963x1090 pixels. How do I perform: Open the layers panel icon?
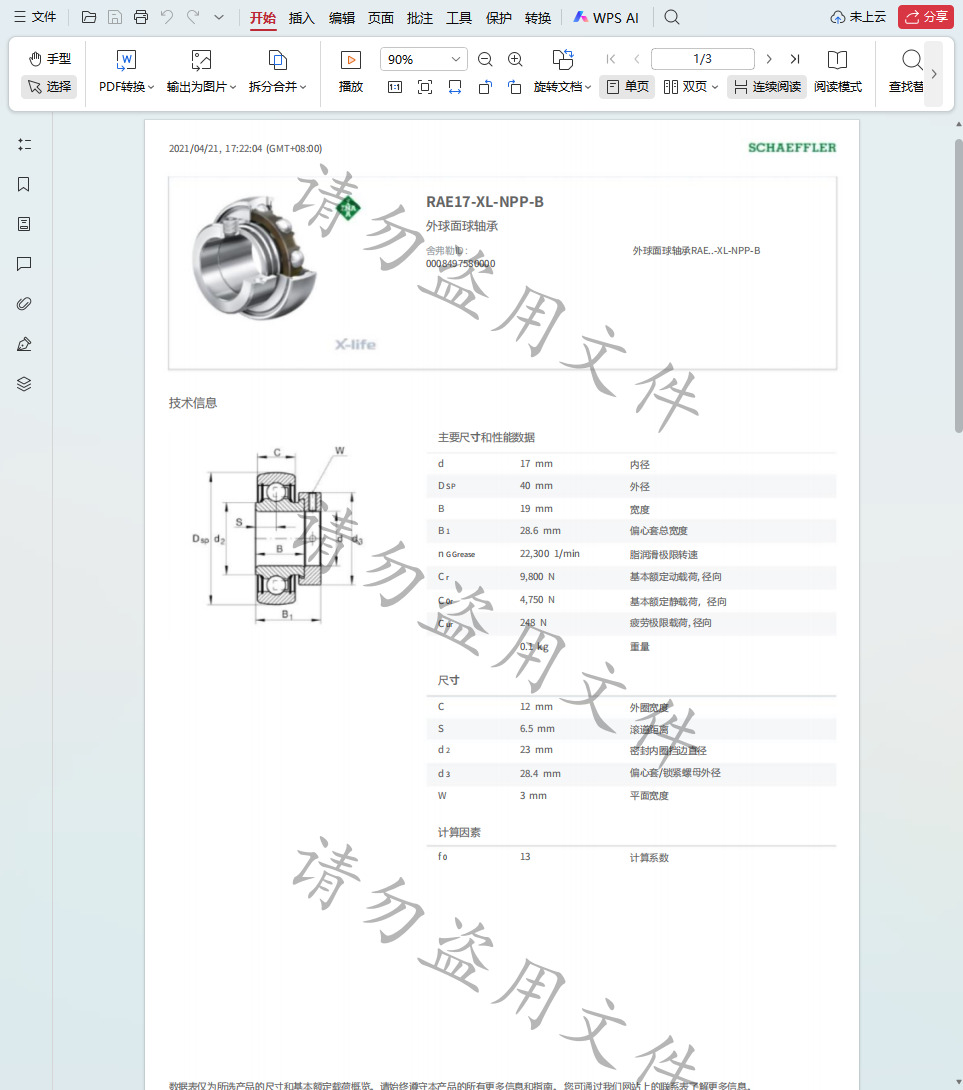pos(24,384)
